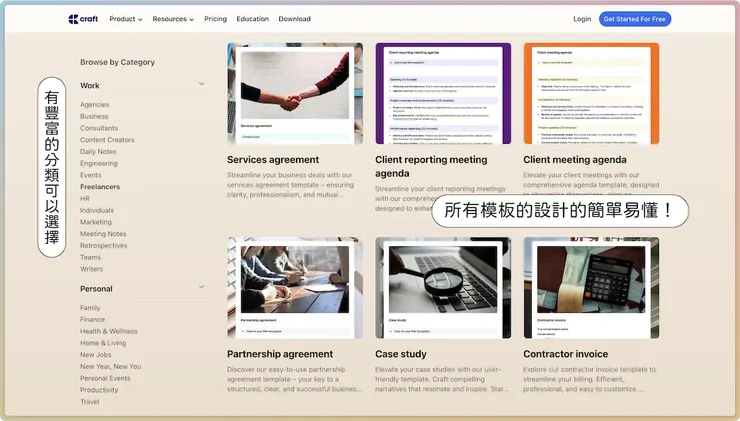Open the Personal Events category
Screen dimensions: 740x421
105,378
